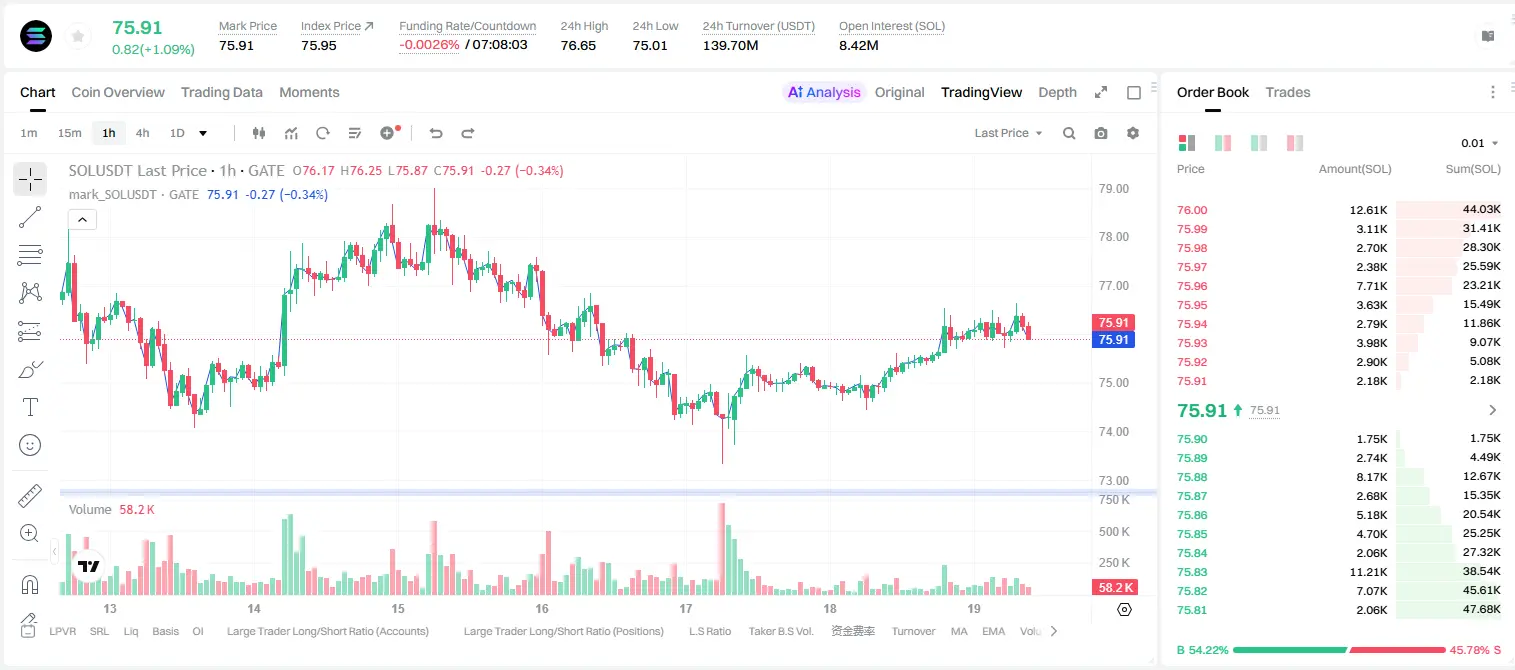Open chart settings gear icon

tap(1133, 133)
